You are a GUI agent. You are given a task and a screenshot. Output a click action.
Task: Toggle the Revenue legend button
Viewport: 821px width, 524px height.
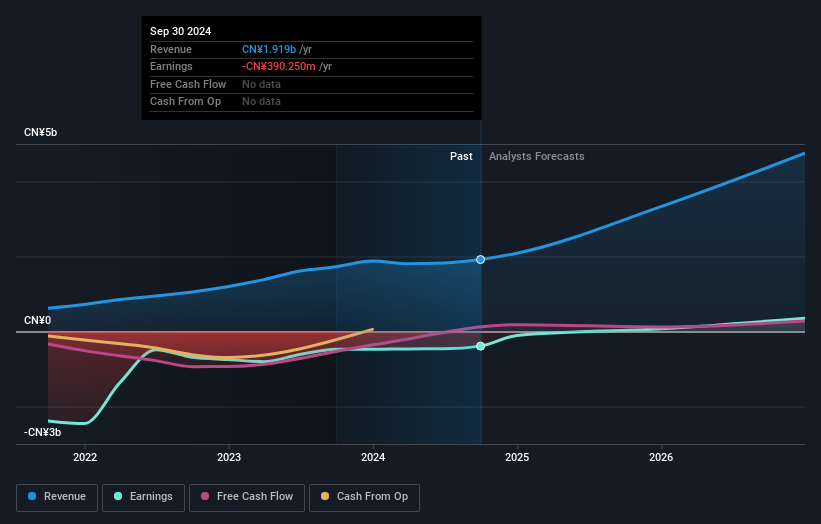(x=57, y=497)
